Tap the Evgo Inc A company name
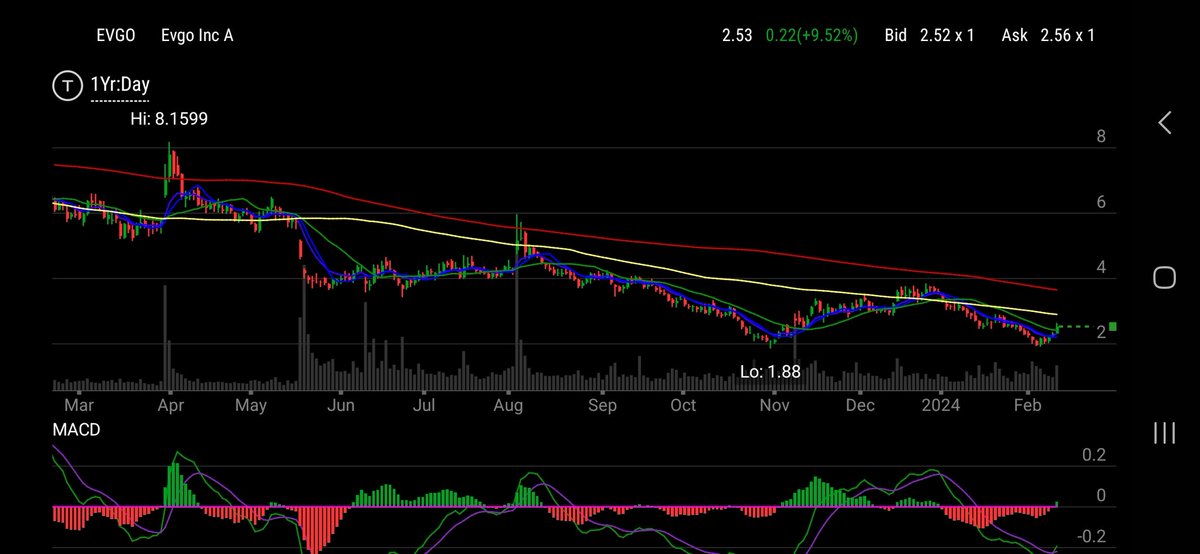The image size is (1200, 554). point(197,35)
